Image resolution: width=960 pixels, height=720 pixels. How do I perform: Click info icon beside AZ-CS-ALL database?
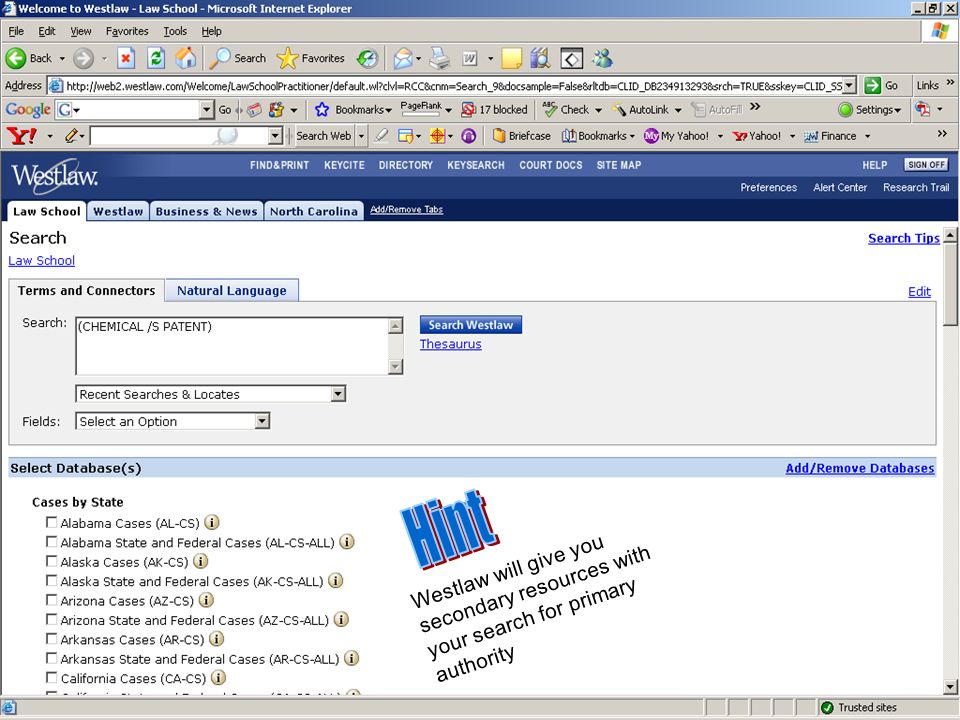[341, 620]
